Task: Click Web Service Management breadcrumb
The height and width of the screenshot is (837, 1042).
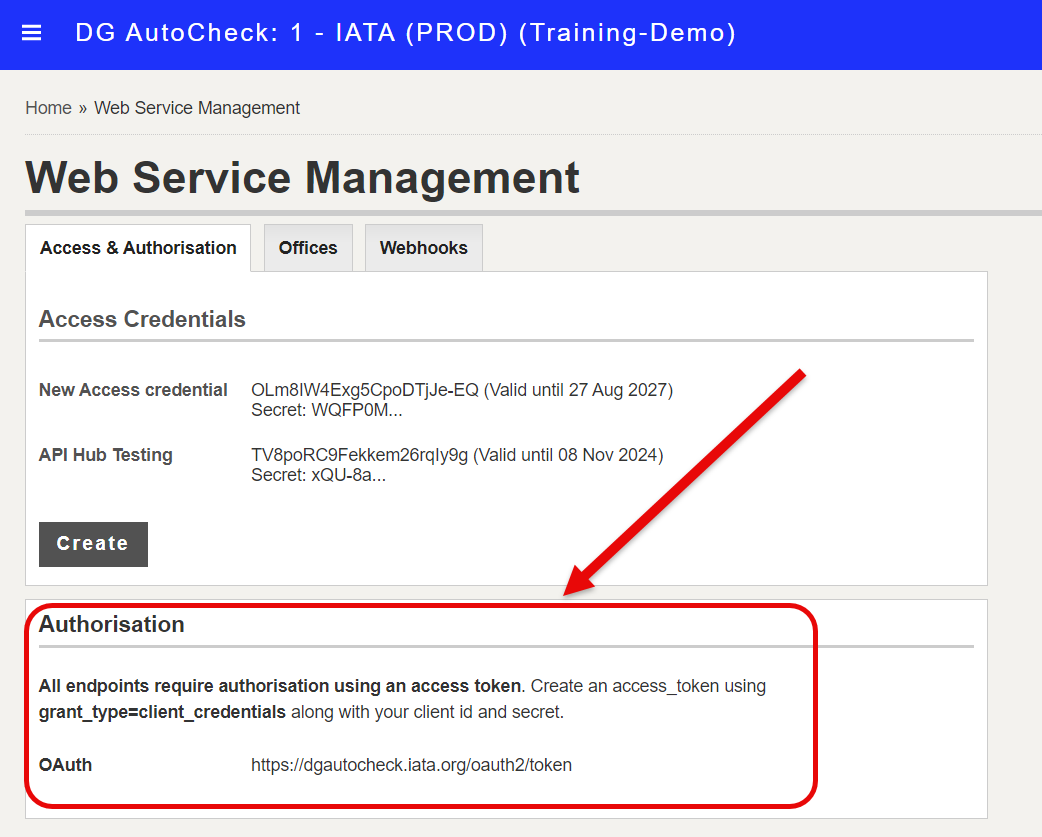Action: click(x=197, y=108)
